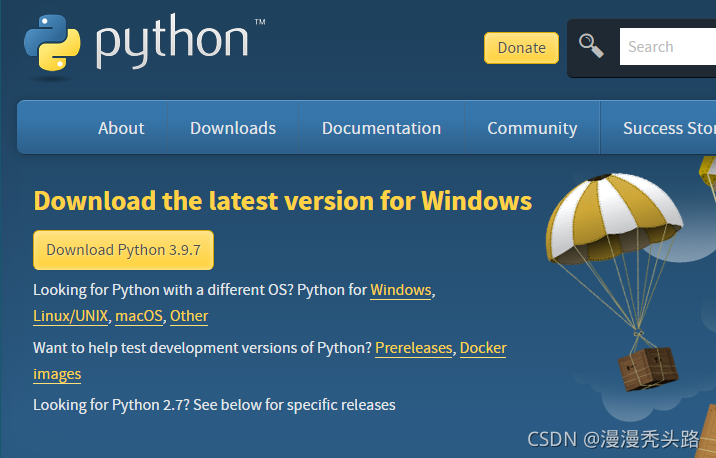Open the Documentation menu
The image size is (716, 458).
click(x=381, y=128)
